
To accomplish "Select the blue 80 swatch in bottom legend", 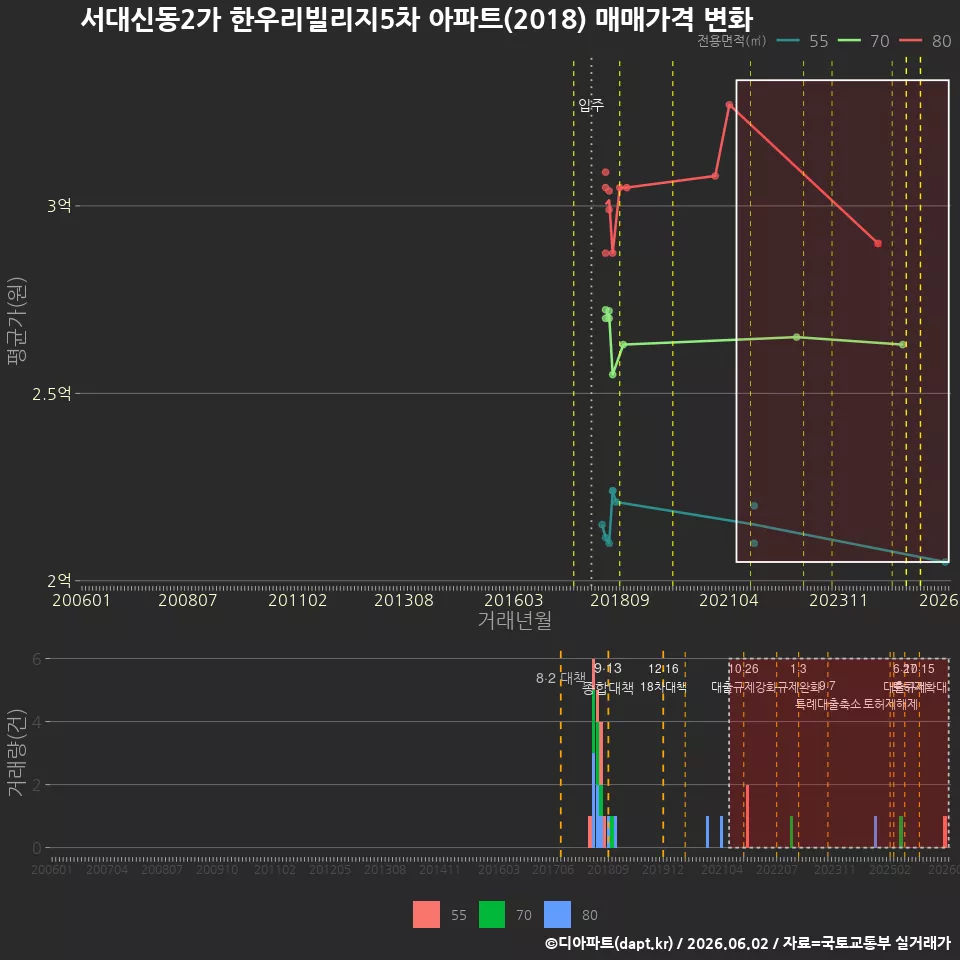I will (x=557, y=915).
